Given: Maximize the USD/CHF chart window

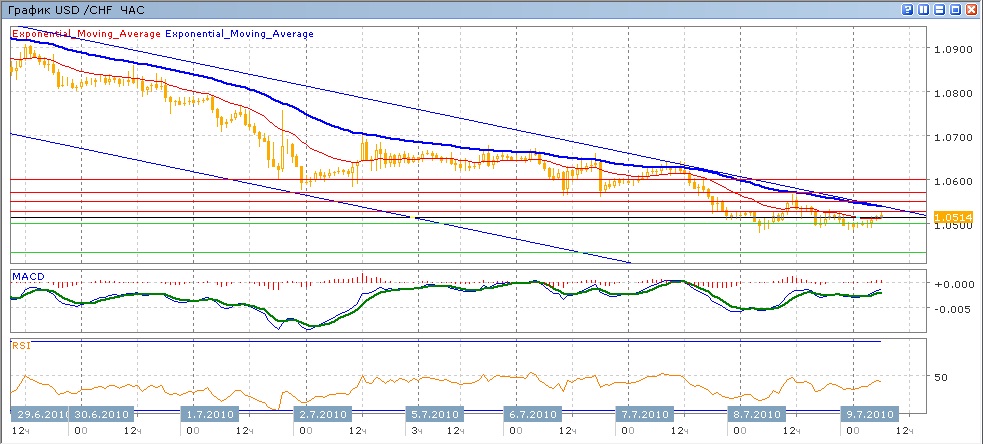Looking at the screenshot, I should pos(955,9).
